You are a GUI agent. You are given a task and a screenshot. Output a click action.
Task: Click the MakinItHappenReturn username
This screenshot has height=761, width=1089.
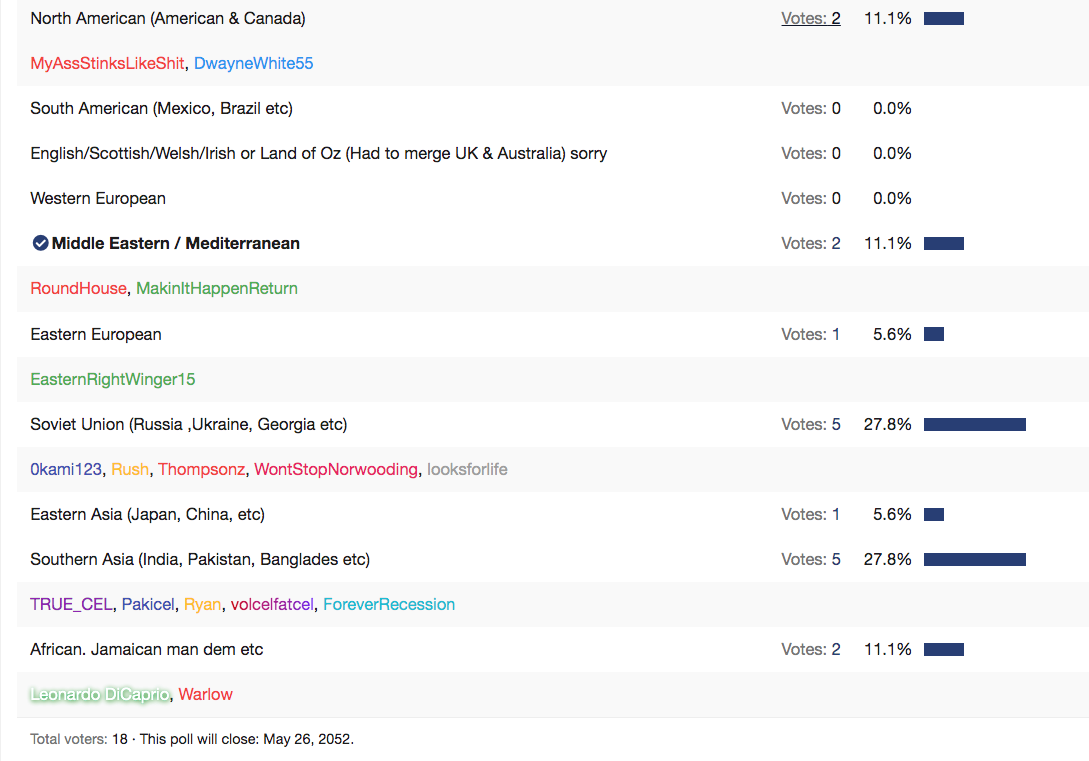217,288
